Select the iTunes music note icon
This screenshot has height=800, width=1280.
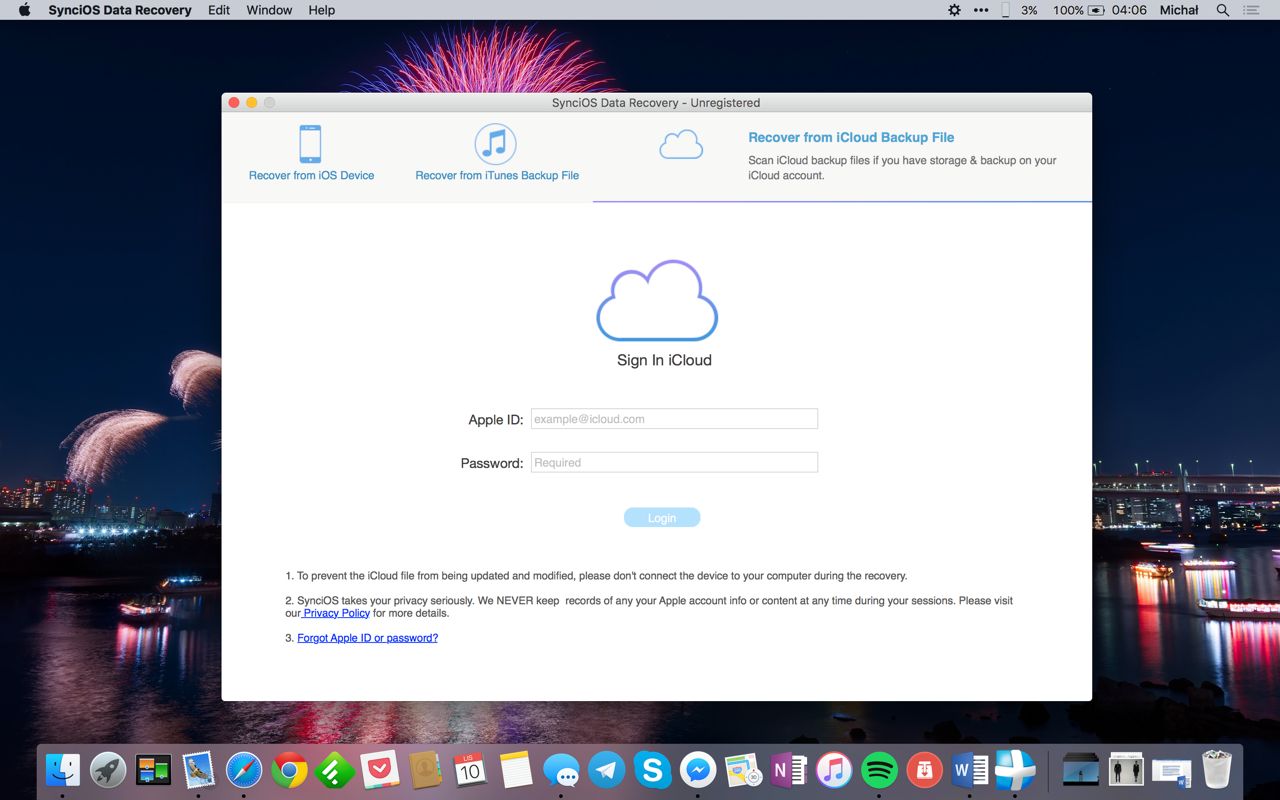[x=495, y=144]
